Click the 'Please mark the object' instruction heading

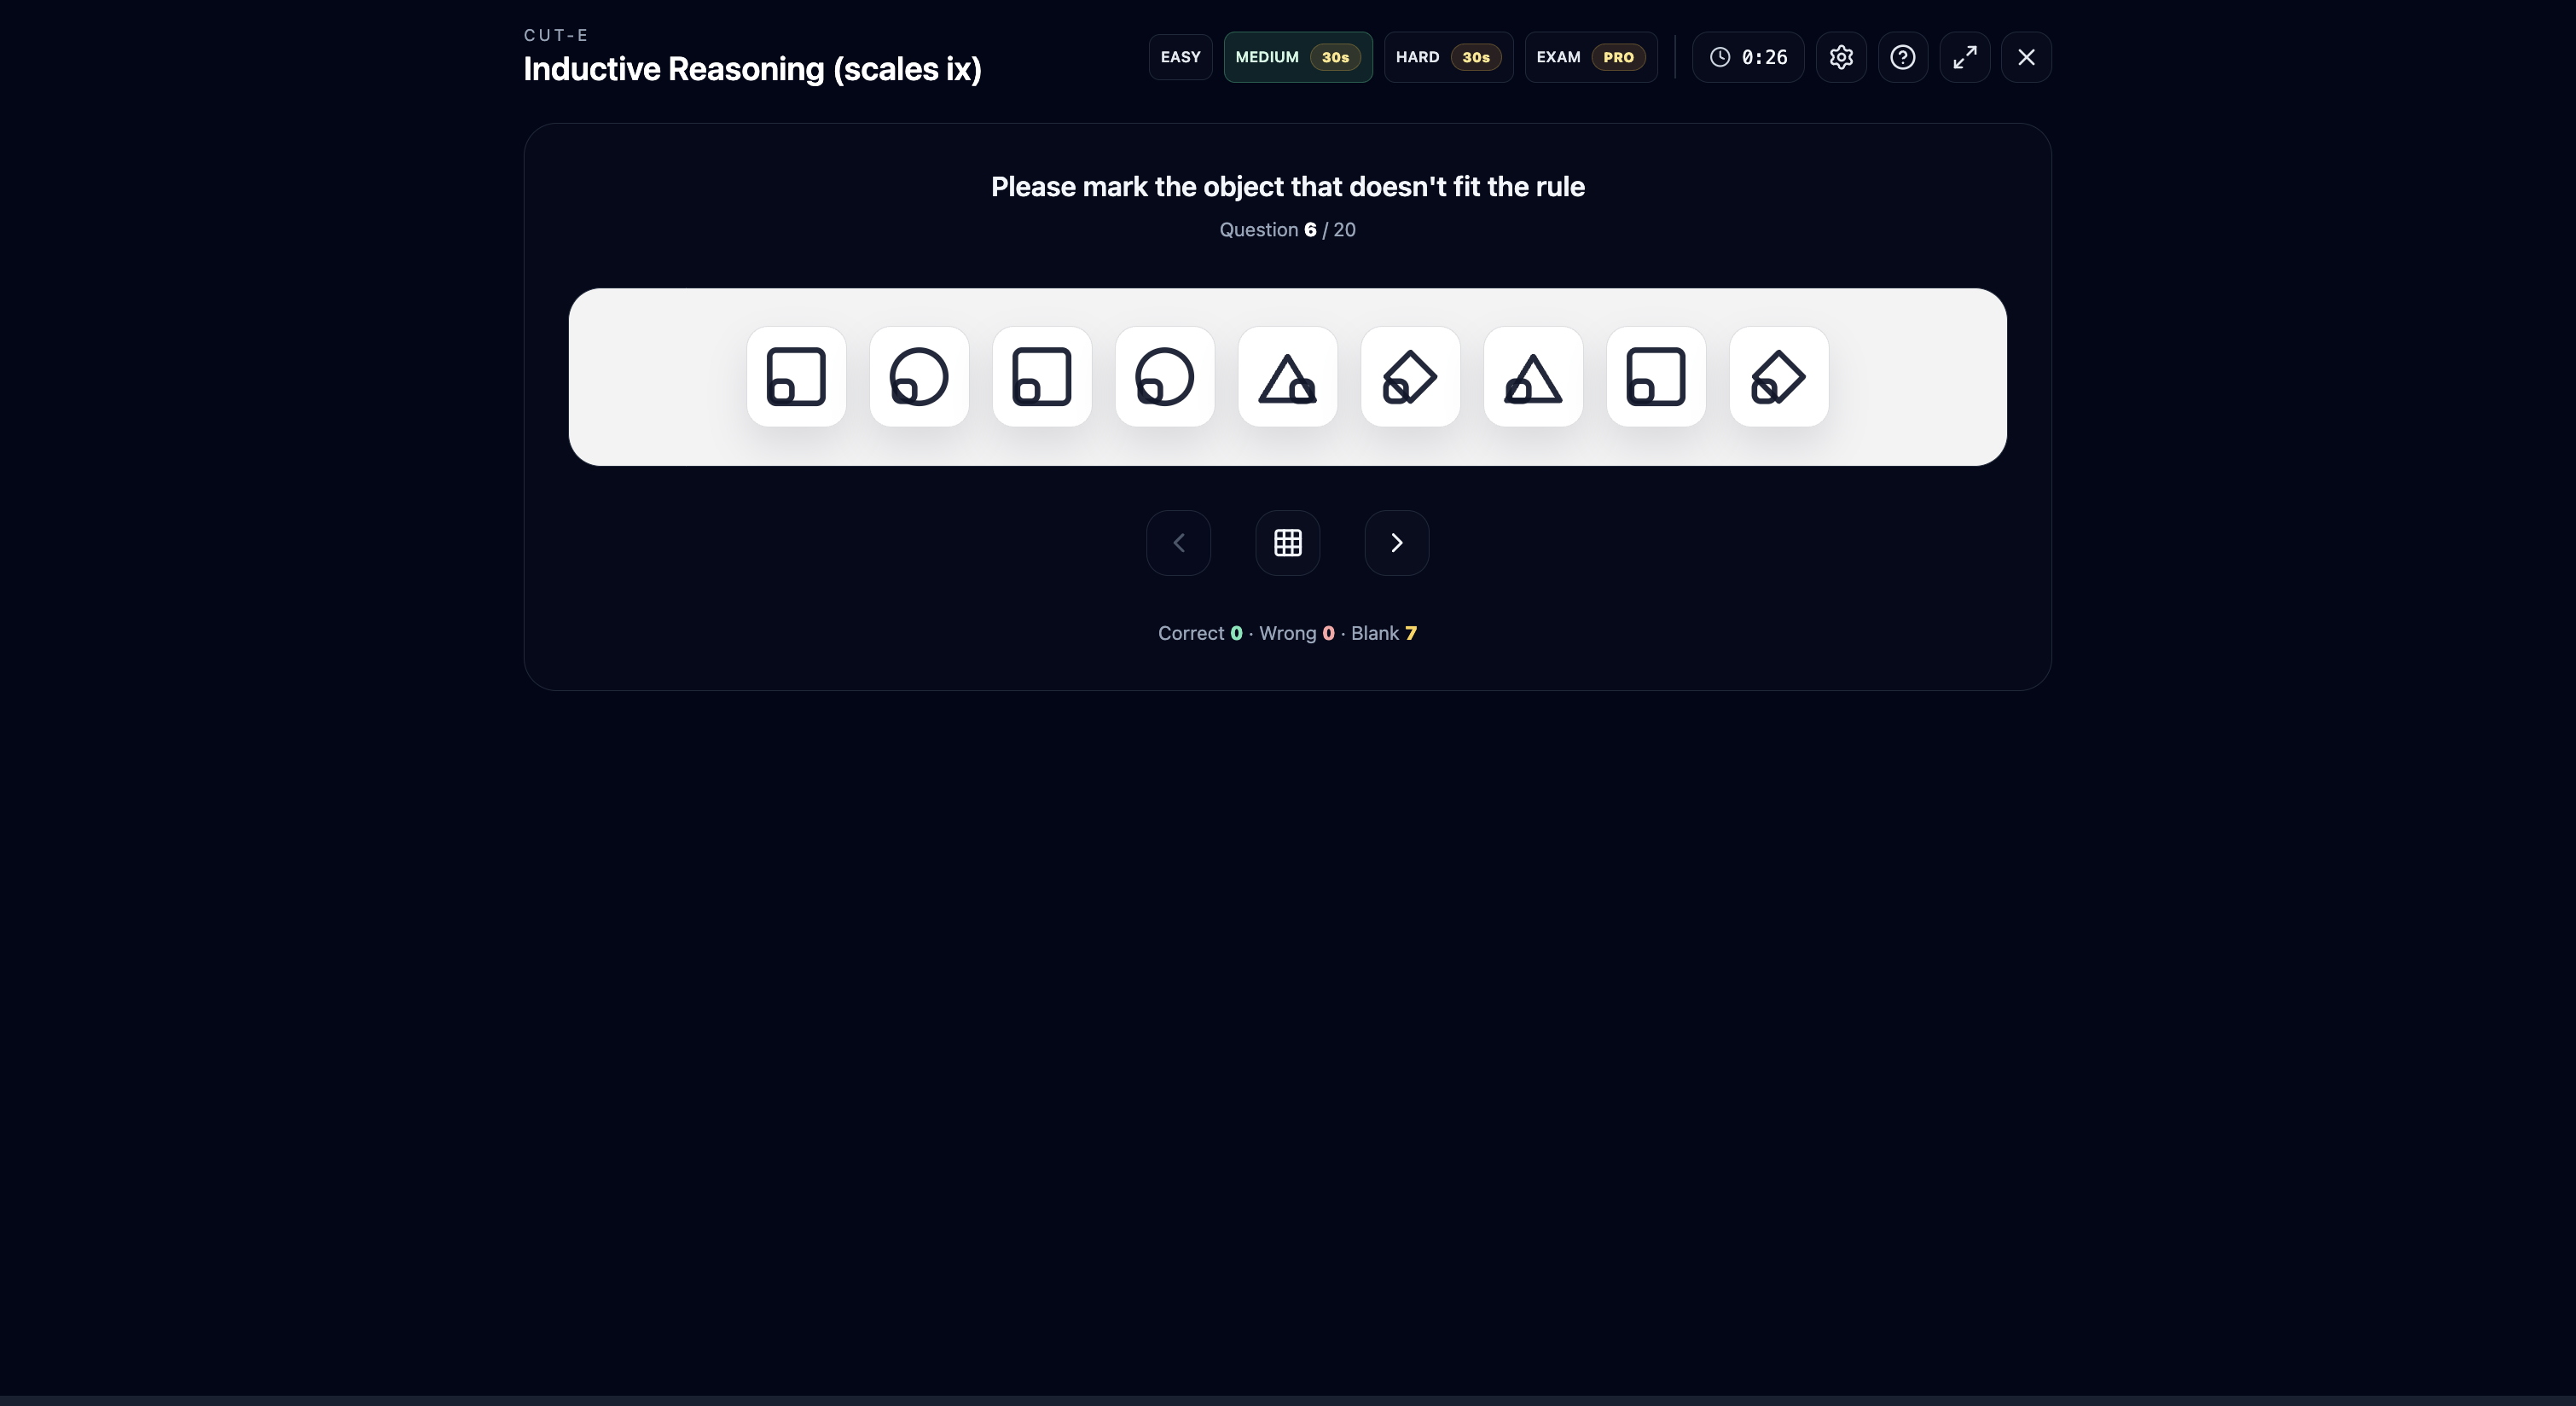[1288, 187]
